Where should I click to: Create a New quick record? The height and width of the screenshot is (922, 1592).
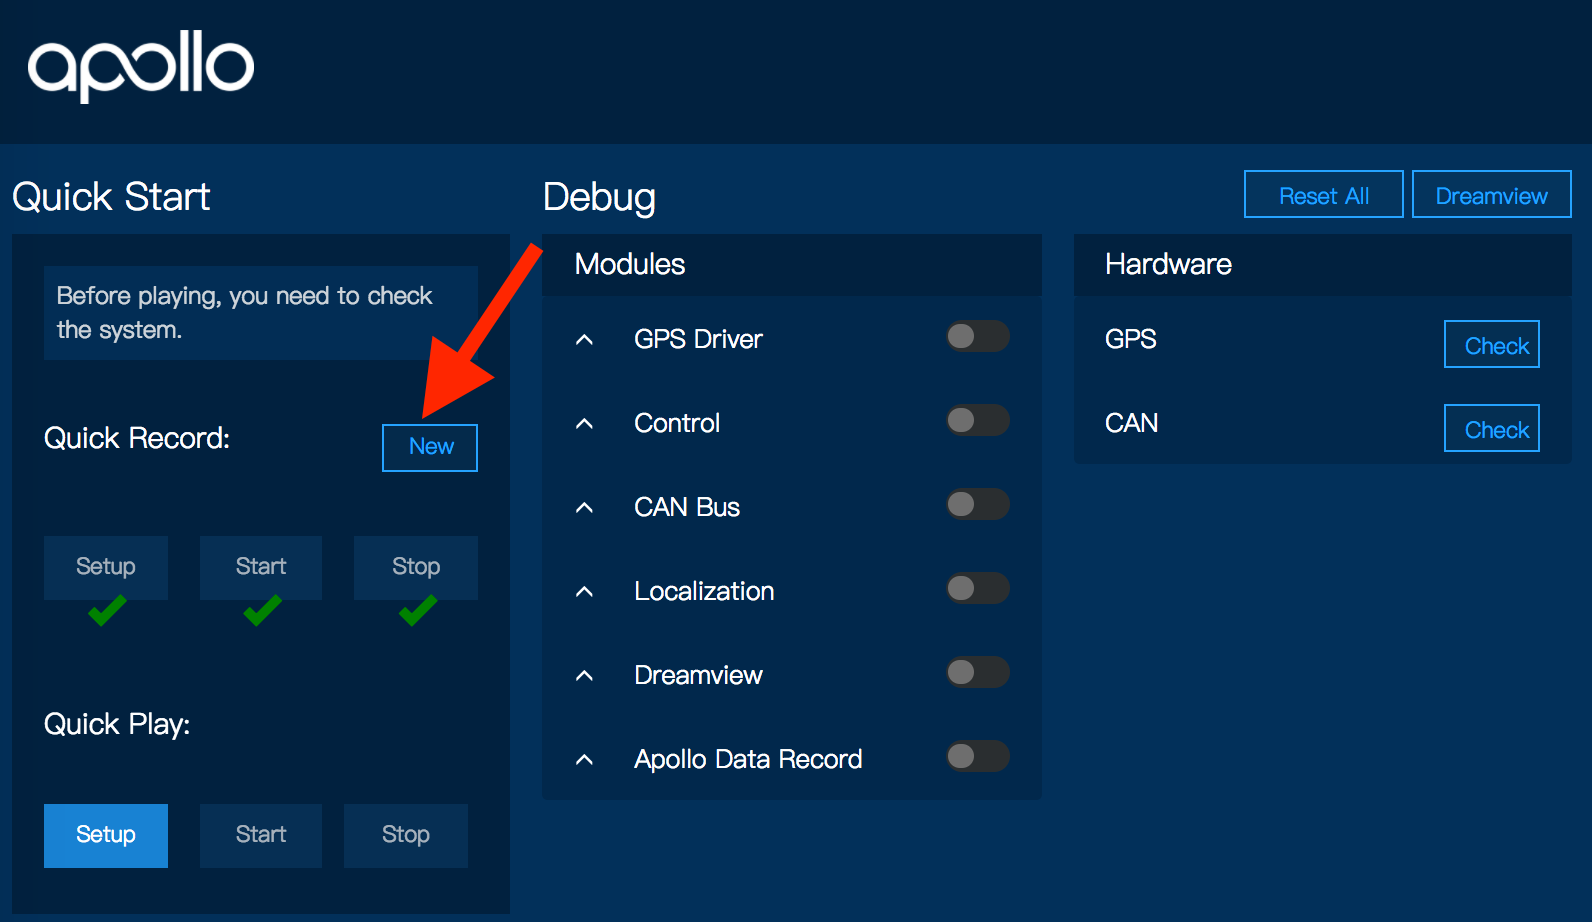[430, 447]
